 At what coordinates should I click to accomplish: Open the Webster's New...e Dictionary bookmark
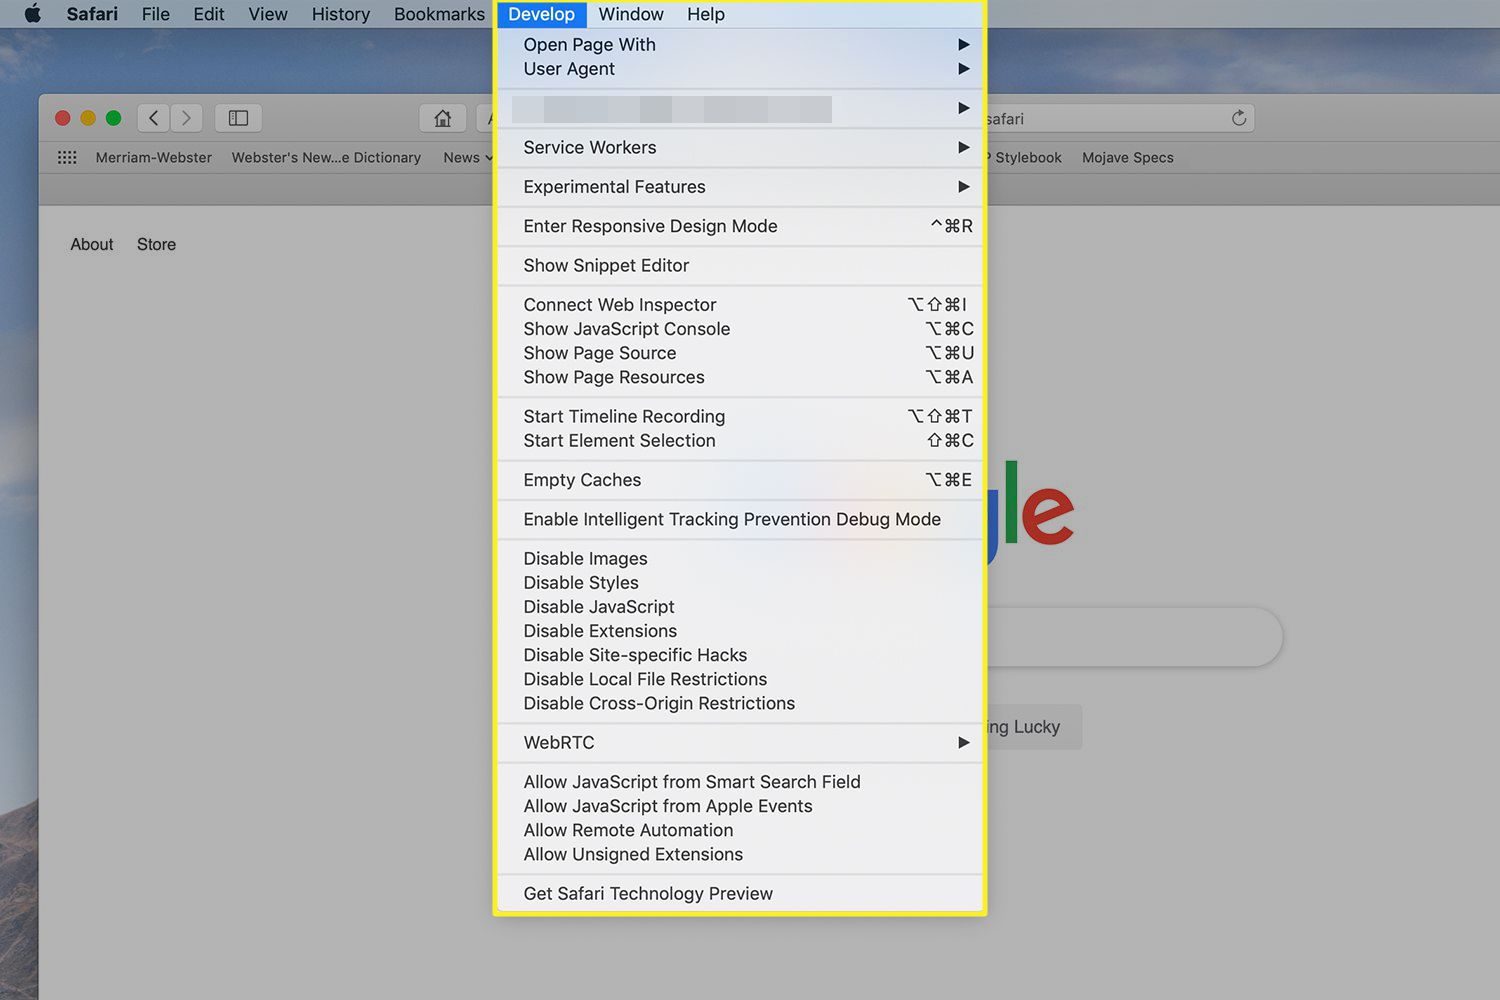click(326, 157)
